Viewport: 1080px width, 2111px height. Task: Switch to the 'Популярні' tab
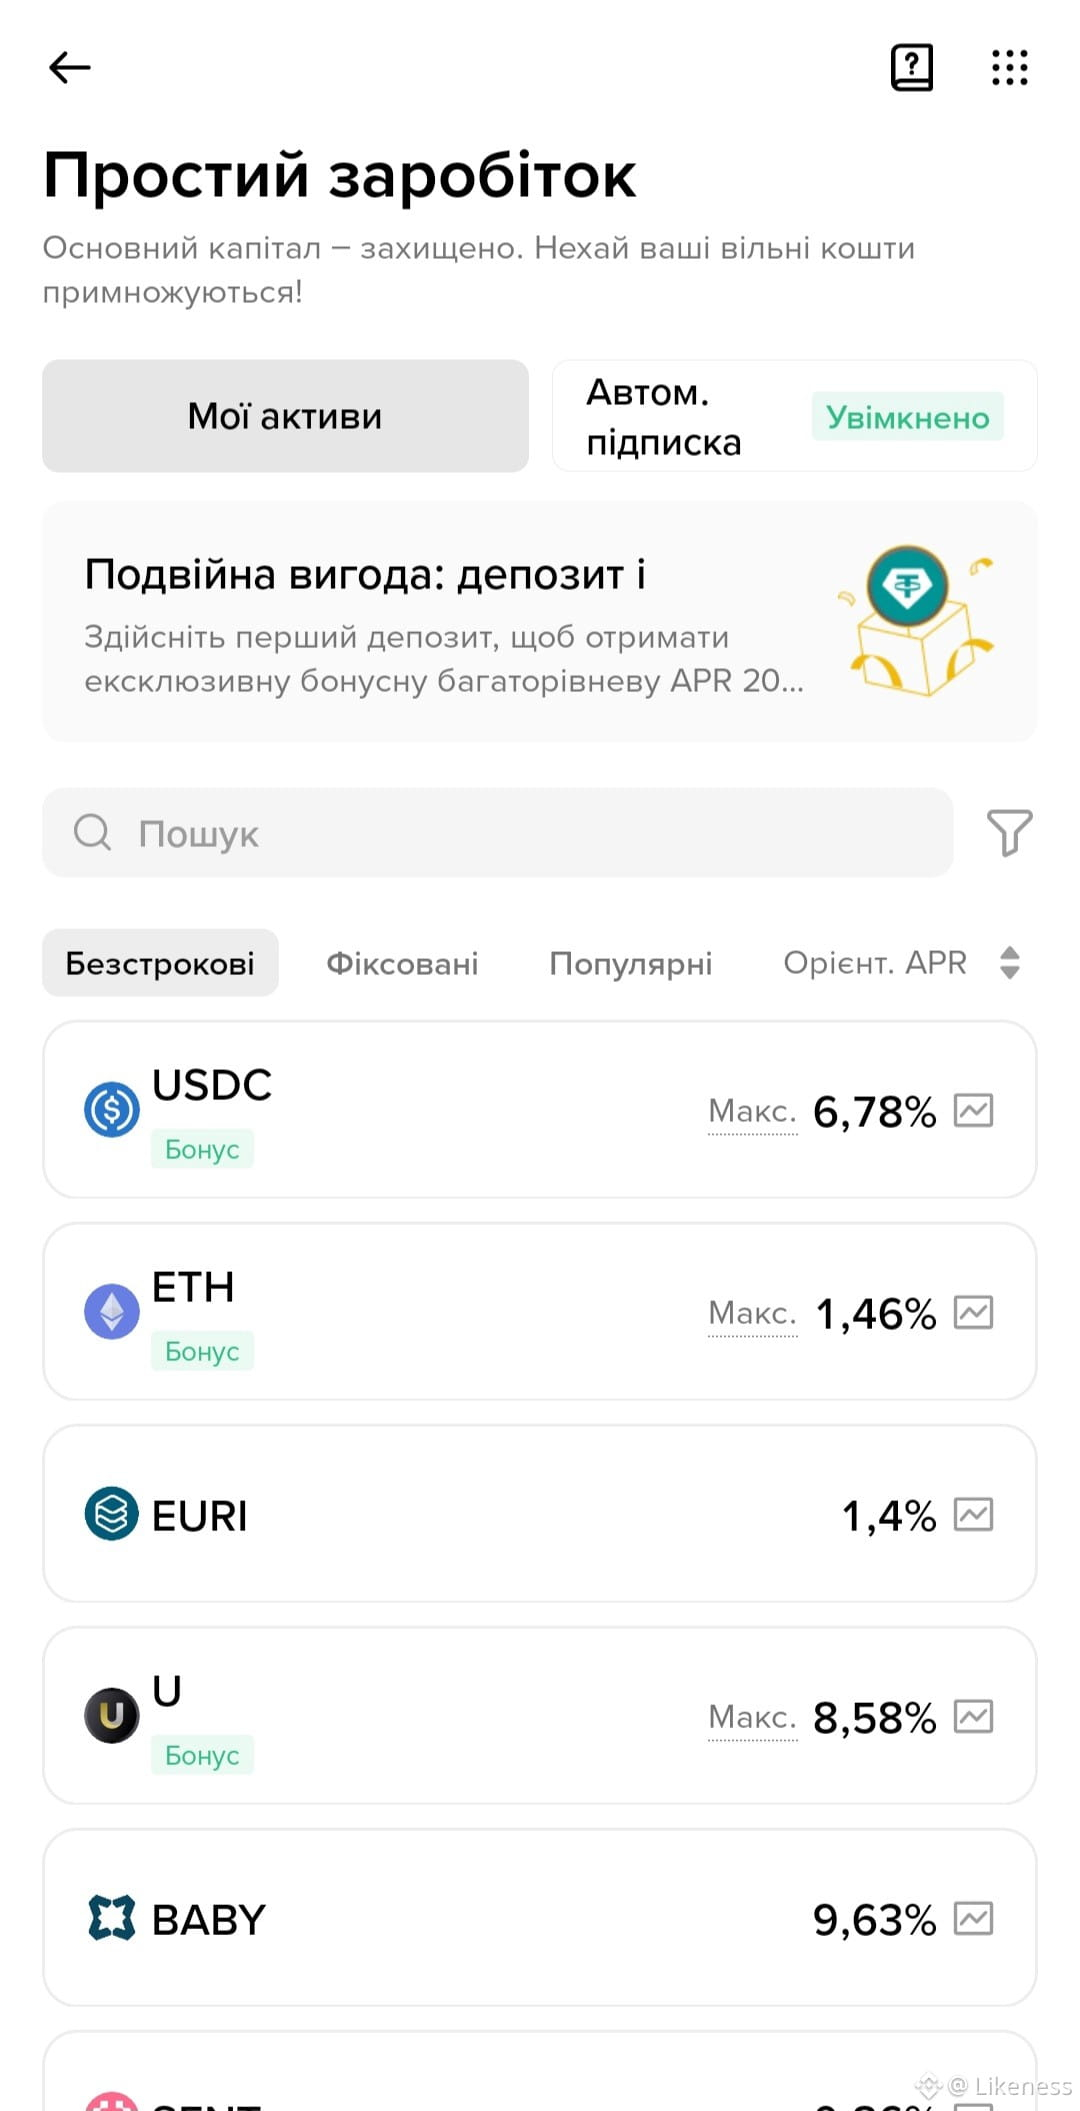click(631, 963)
